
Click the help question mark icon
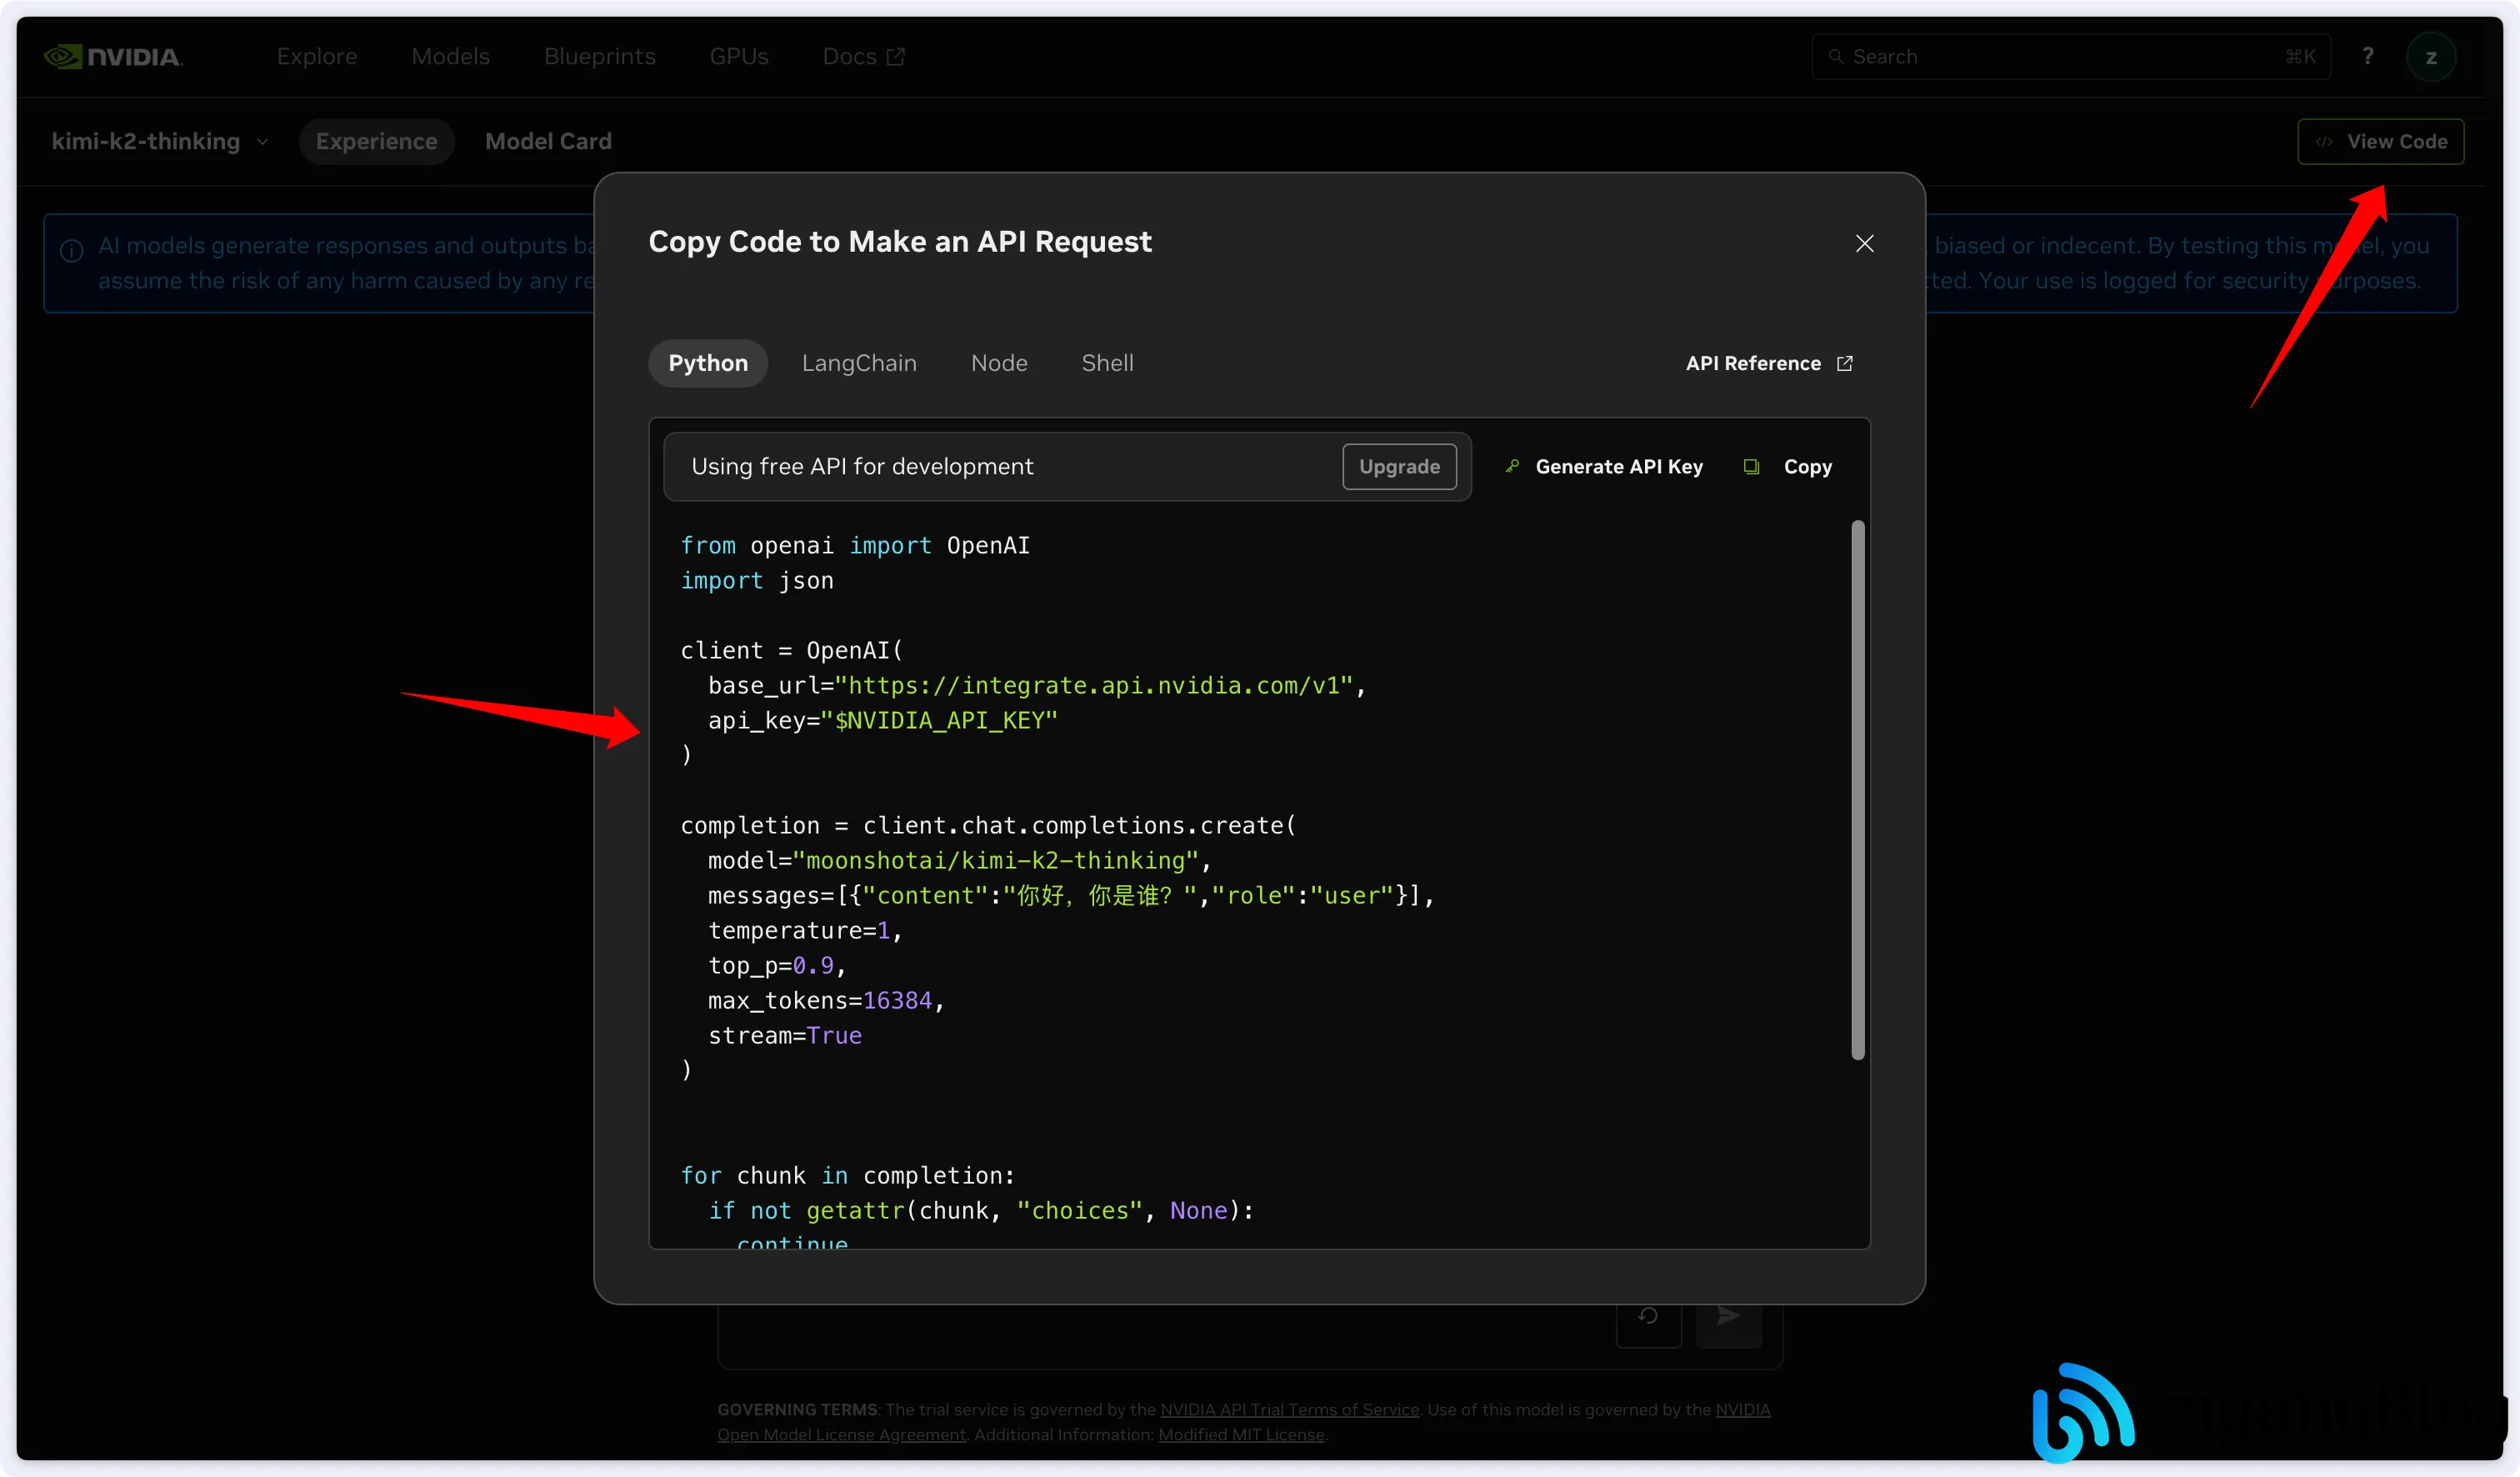point(2367,57)
